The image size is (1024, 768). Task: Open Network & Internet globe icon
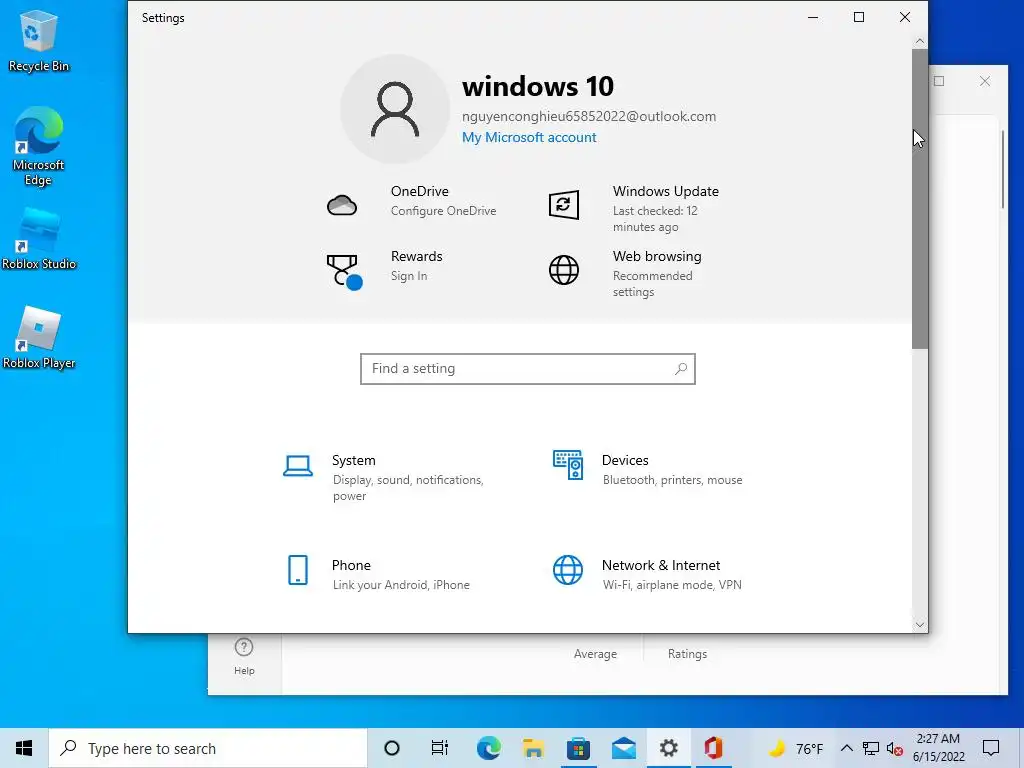pyautogui.click(x=568, y=570)
